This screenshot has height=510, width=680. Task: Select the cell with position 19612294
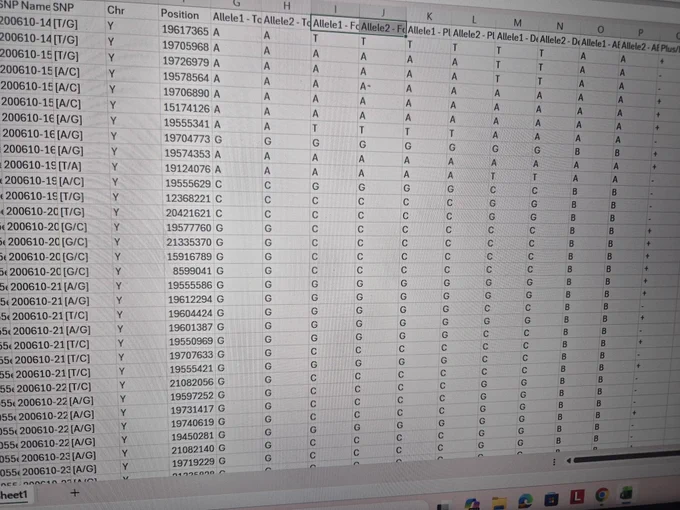tap(190, 299)
